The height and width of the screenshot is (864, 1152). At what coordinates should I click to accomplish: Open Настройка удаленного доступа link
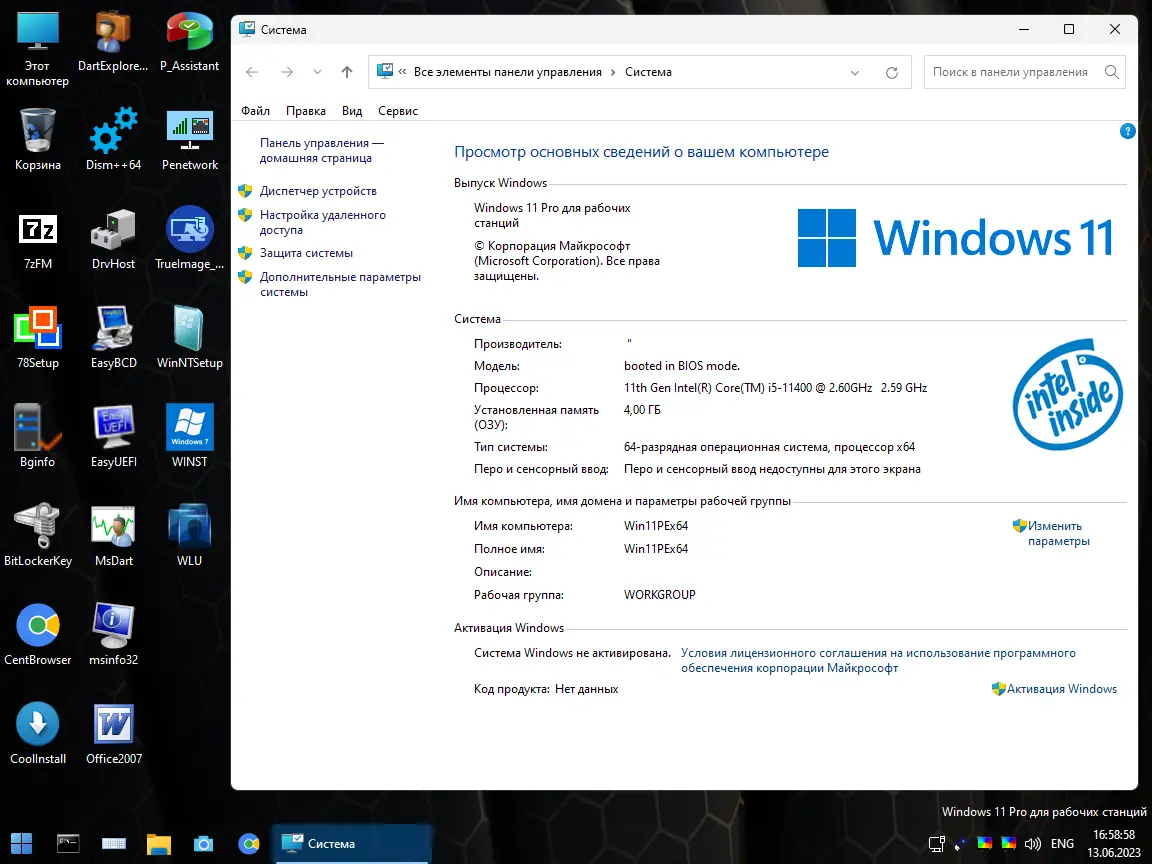pos(323,222)
